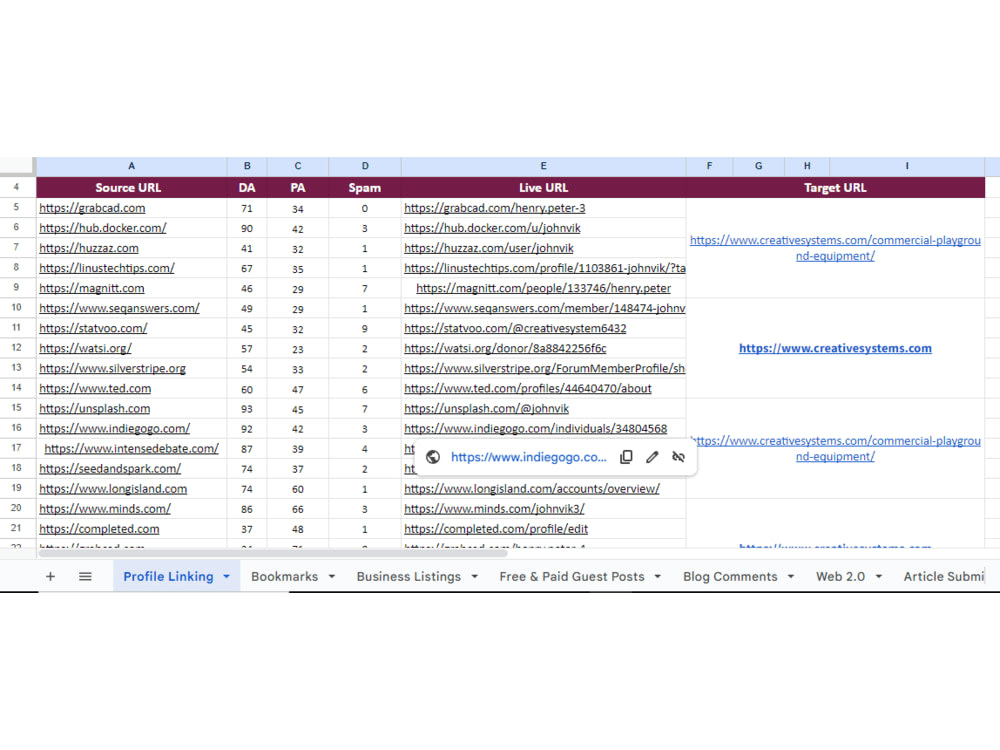Image resolution: width=1000 pixels, height=750 pixels.
Task: Open the all sheets list icon
Action: click(x=85, y=577)
